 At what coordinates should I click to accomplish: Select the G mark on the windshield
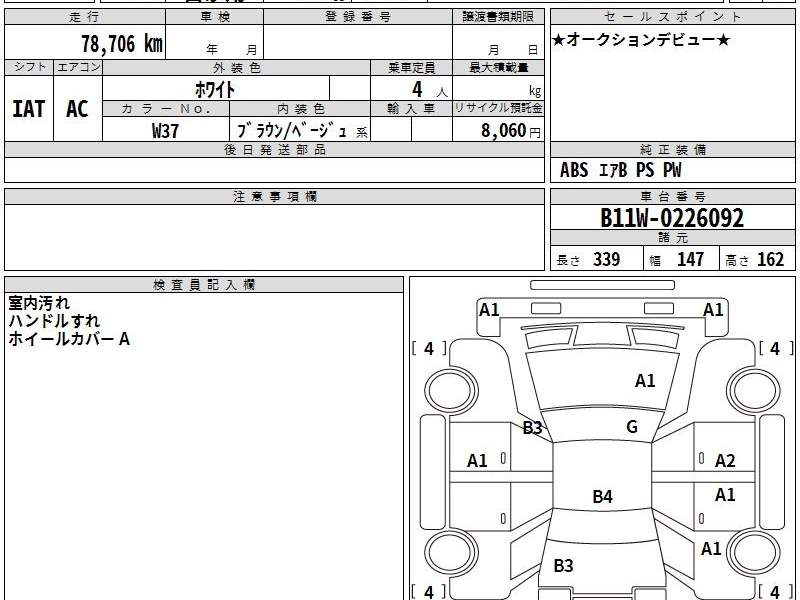click(x=632, y=427)
